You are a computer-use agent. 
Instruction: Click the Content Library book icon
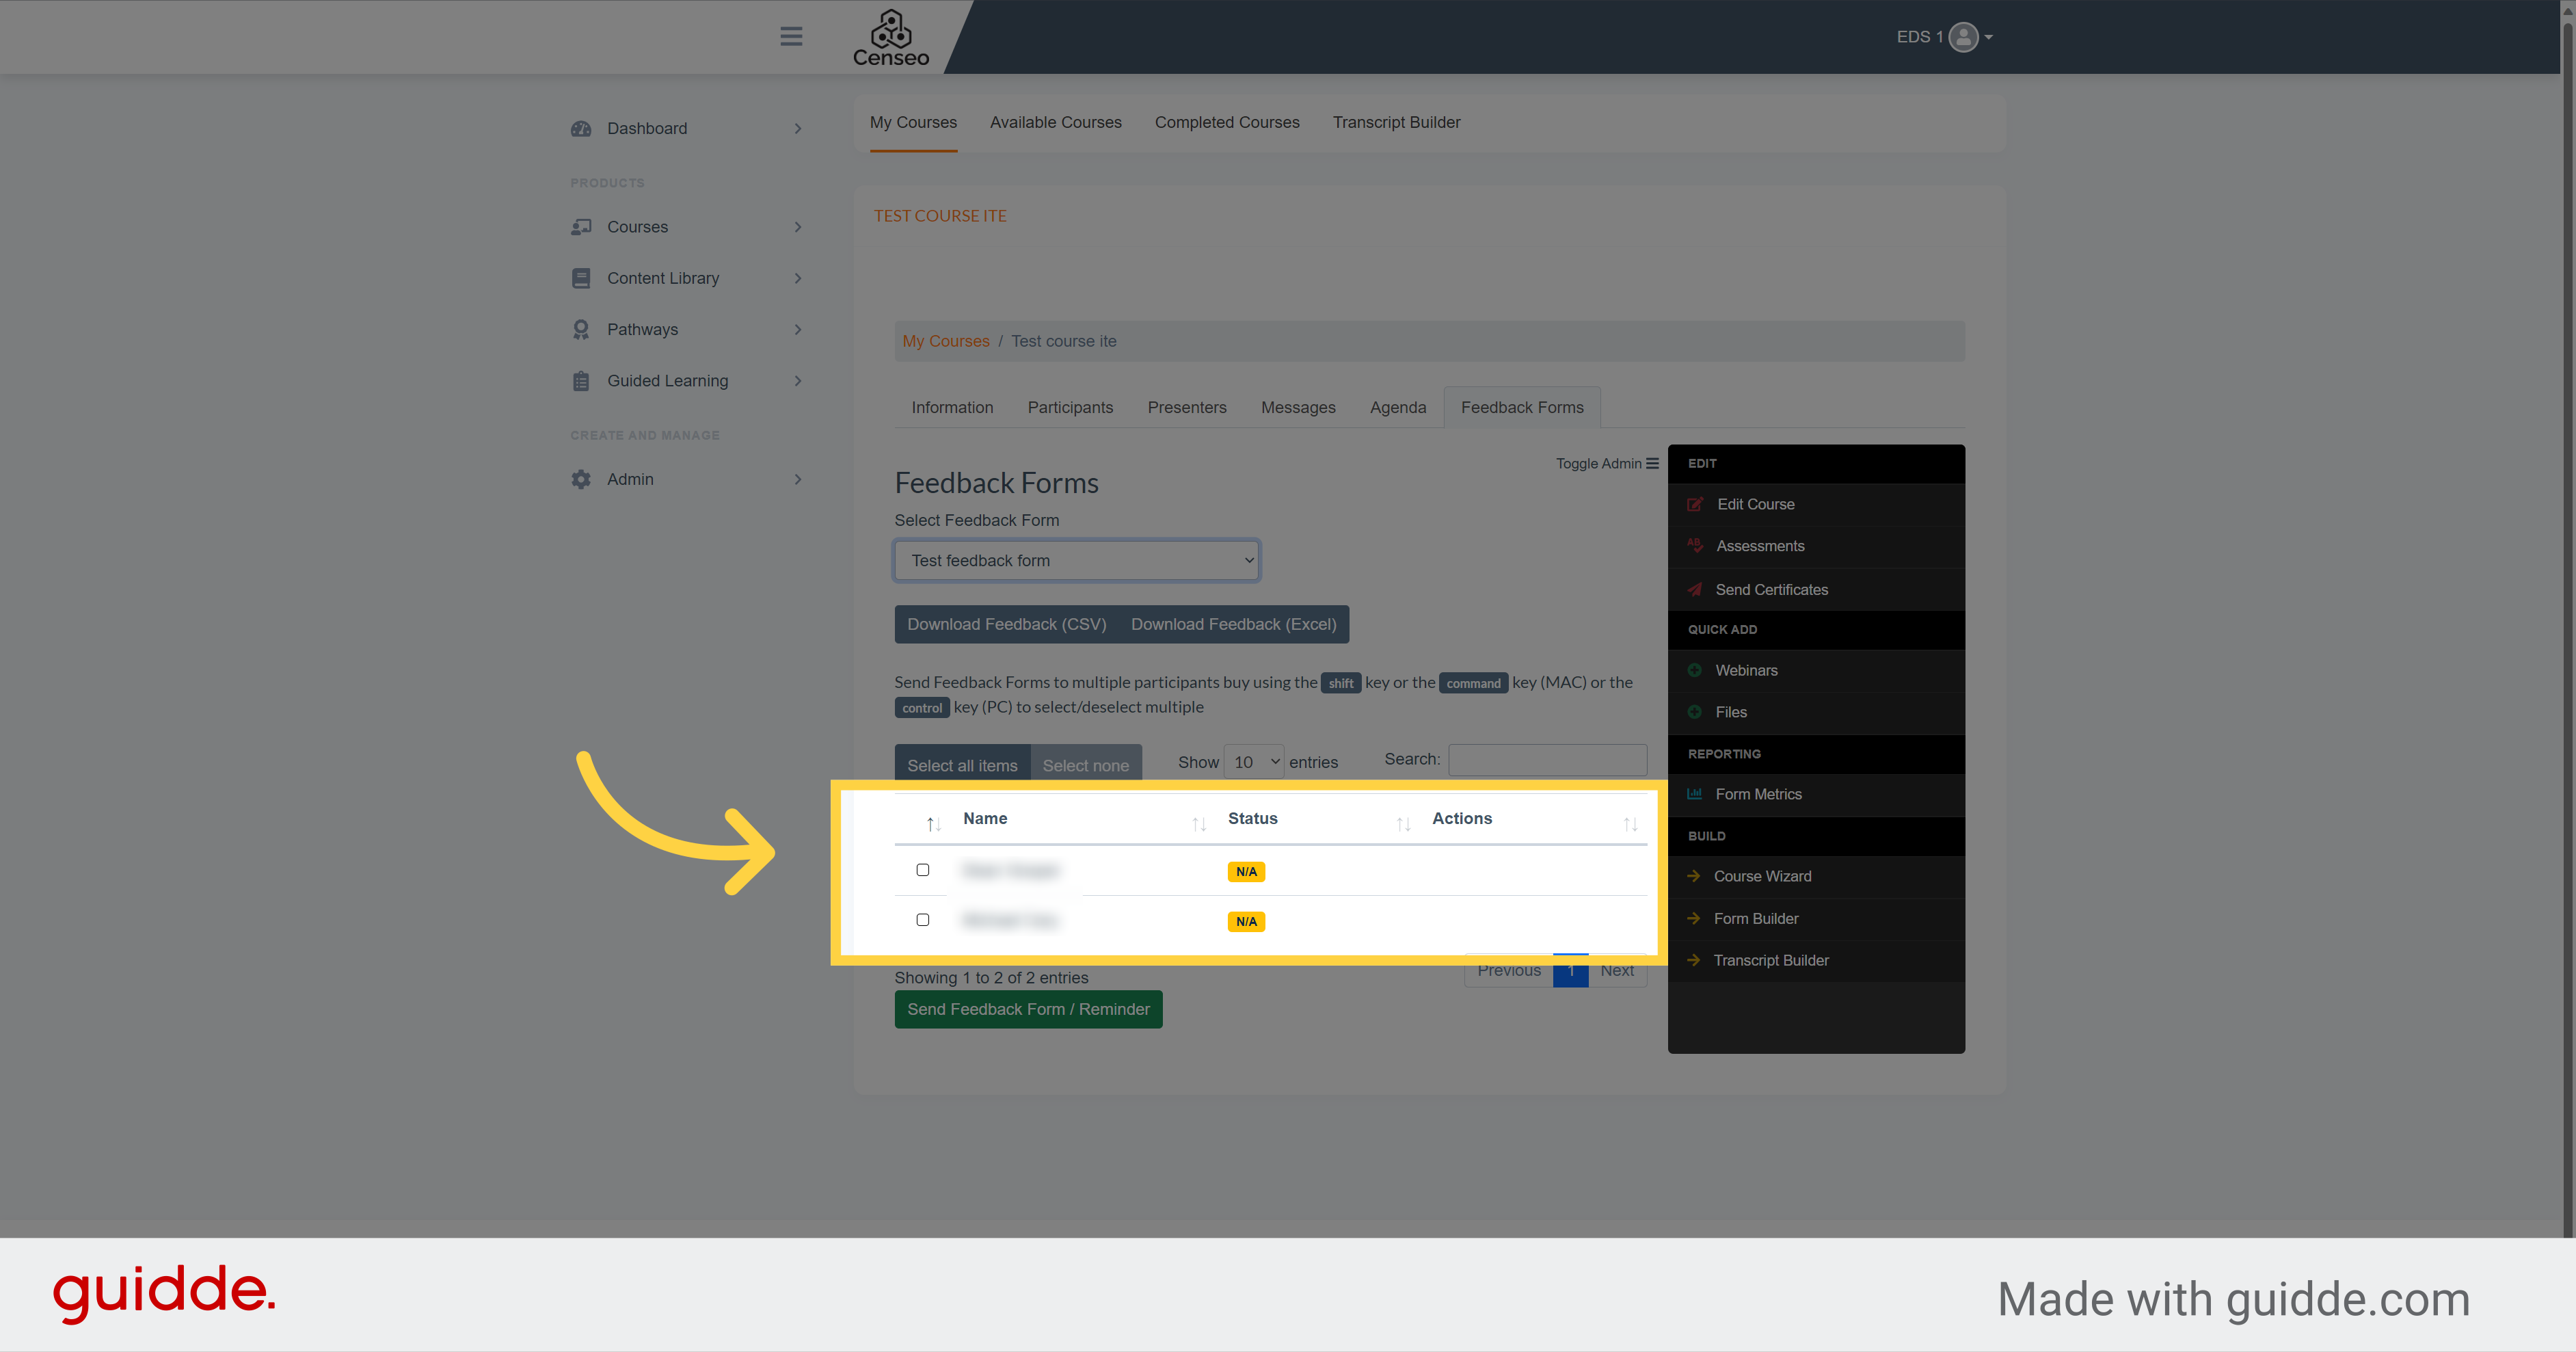(581, 278)
